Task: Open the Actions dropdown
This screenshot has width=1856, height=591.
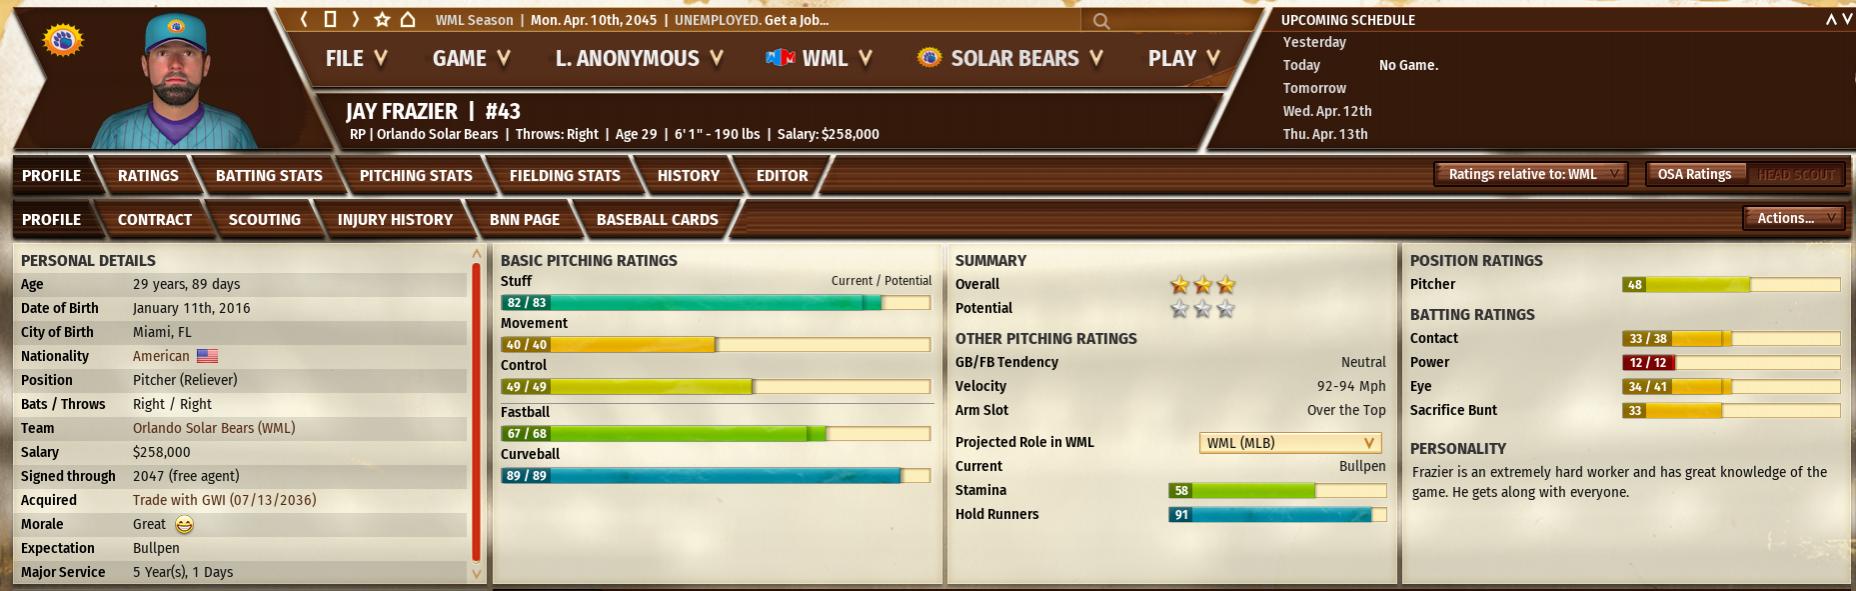Action: coord(1794,218)
